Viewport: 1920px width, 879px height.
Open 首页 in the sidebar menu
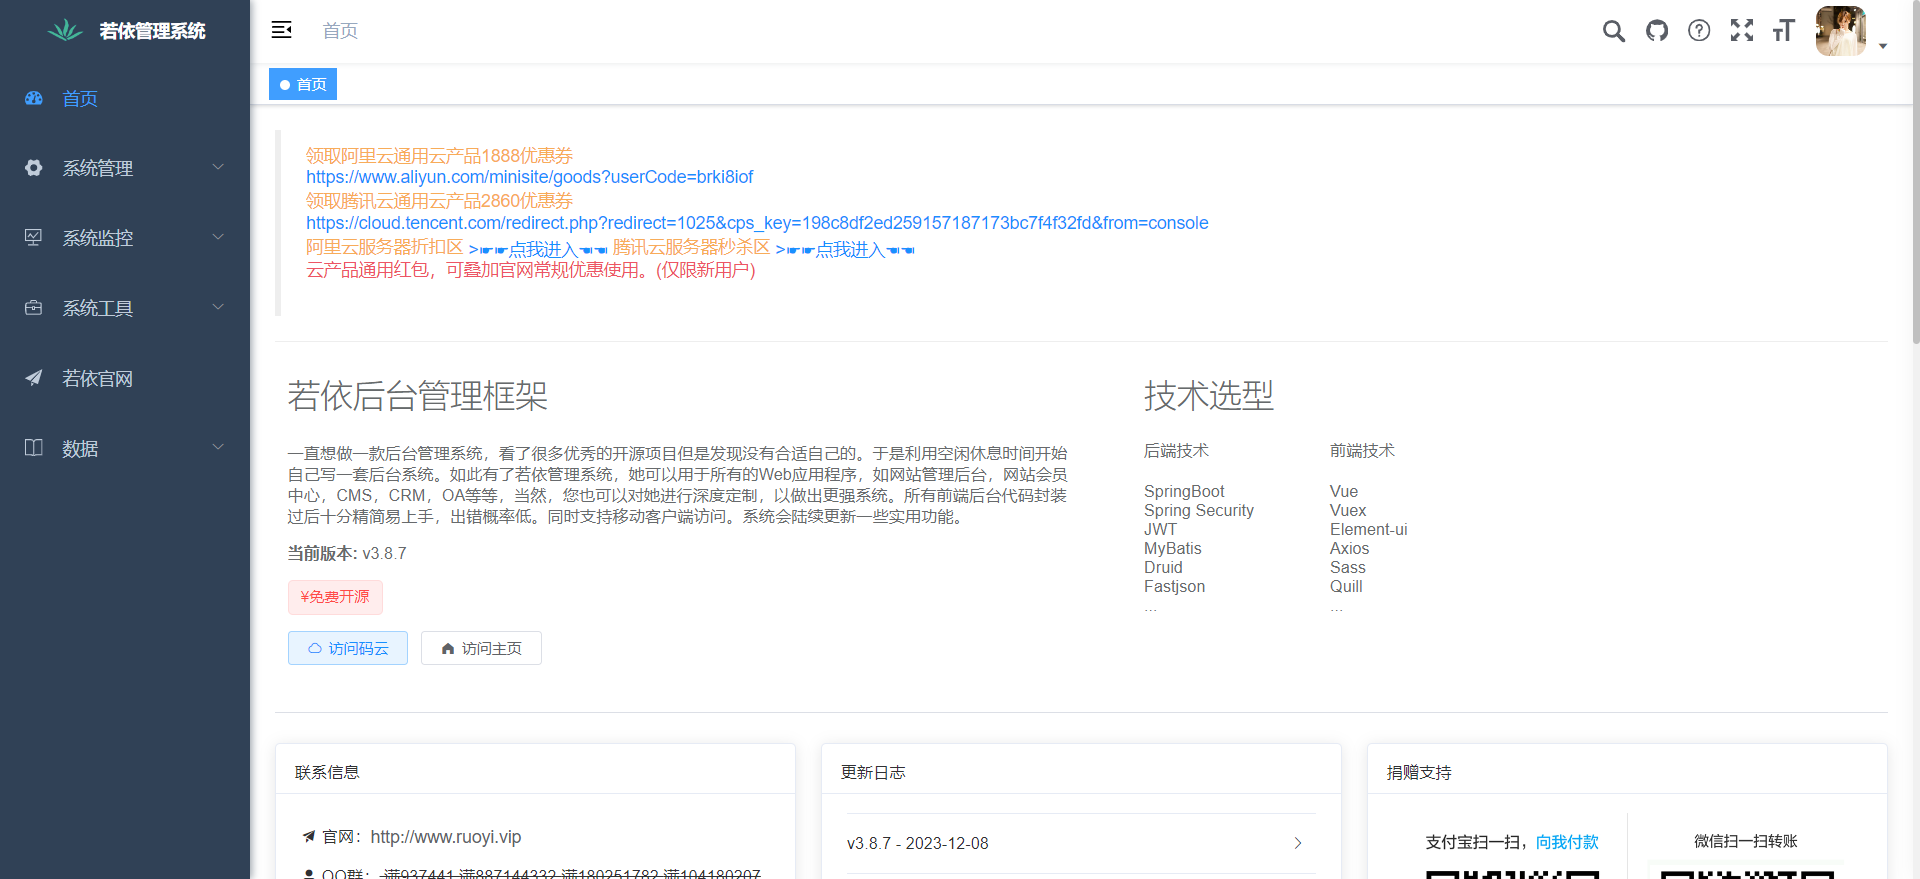(125, 98)
